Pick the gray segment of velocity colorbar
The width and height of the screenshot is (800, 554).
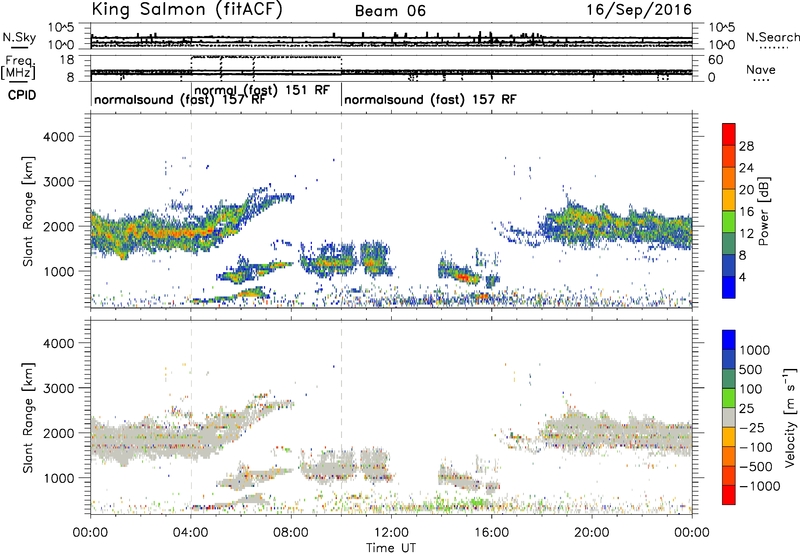click(x=729, y=417)
